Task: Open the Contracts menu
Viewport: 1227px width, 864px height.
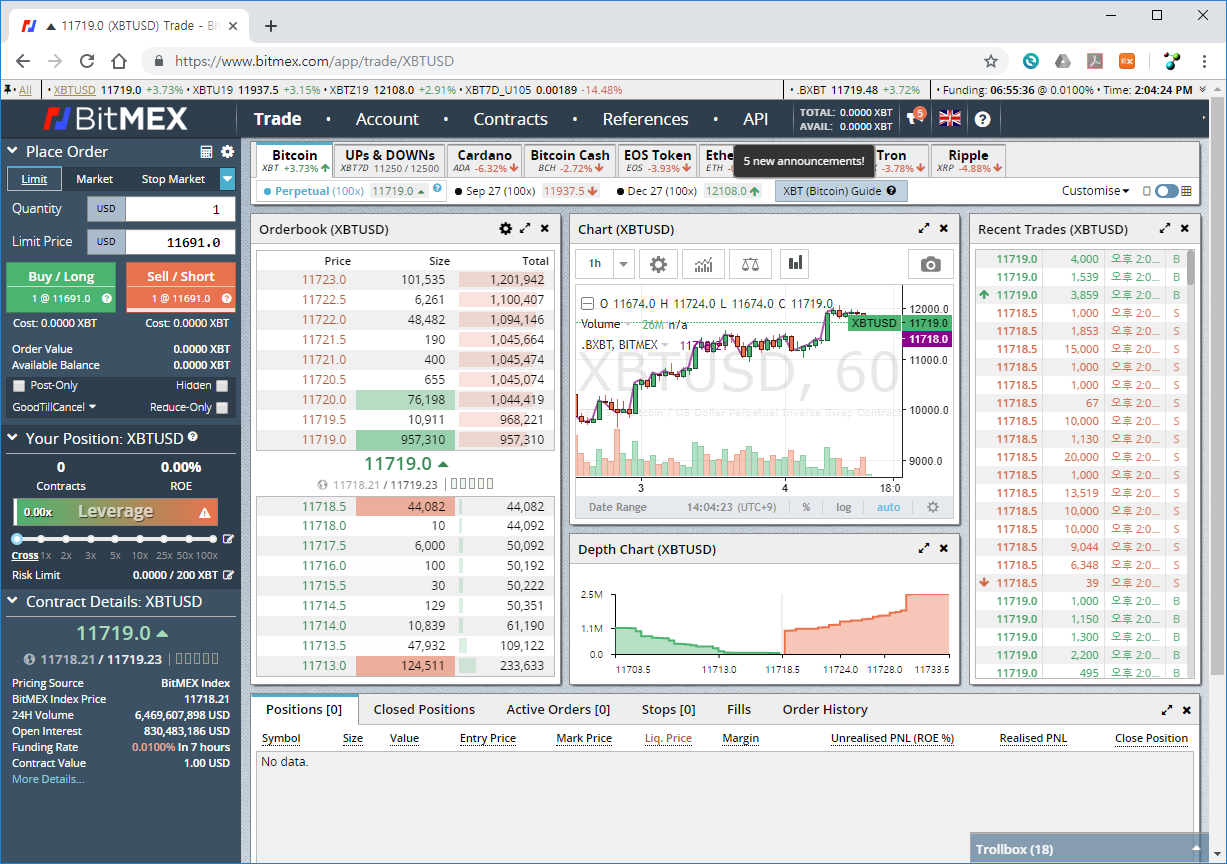Action: (510, 119)
